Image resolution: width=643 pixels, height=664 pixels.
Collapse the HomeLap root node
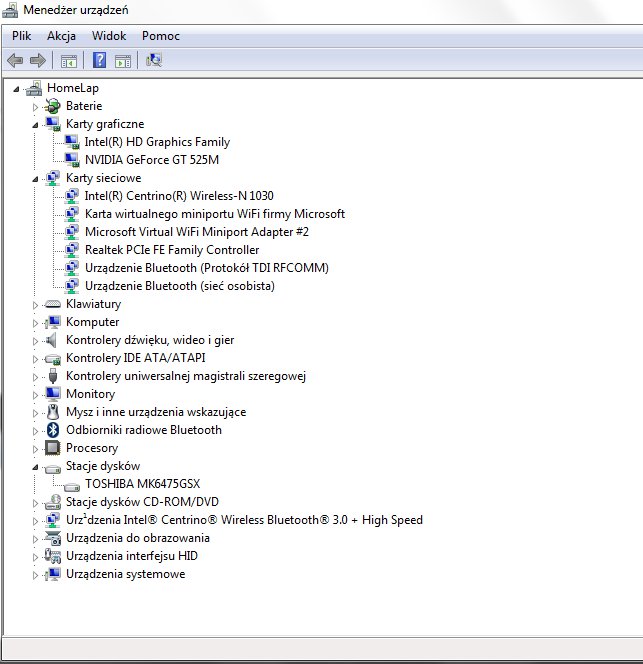point(17,89)
